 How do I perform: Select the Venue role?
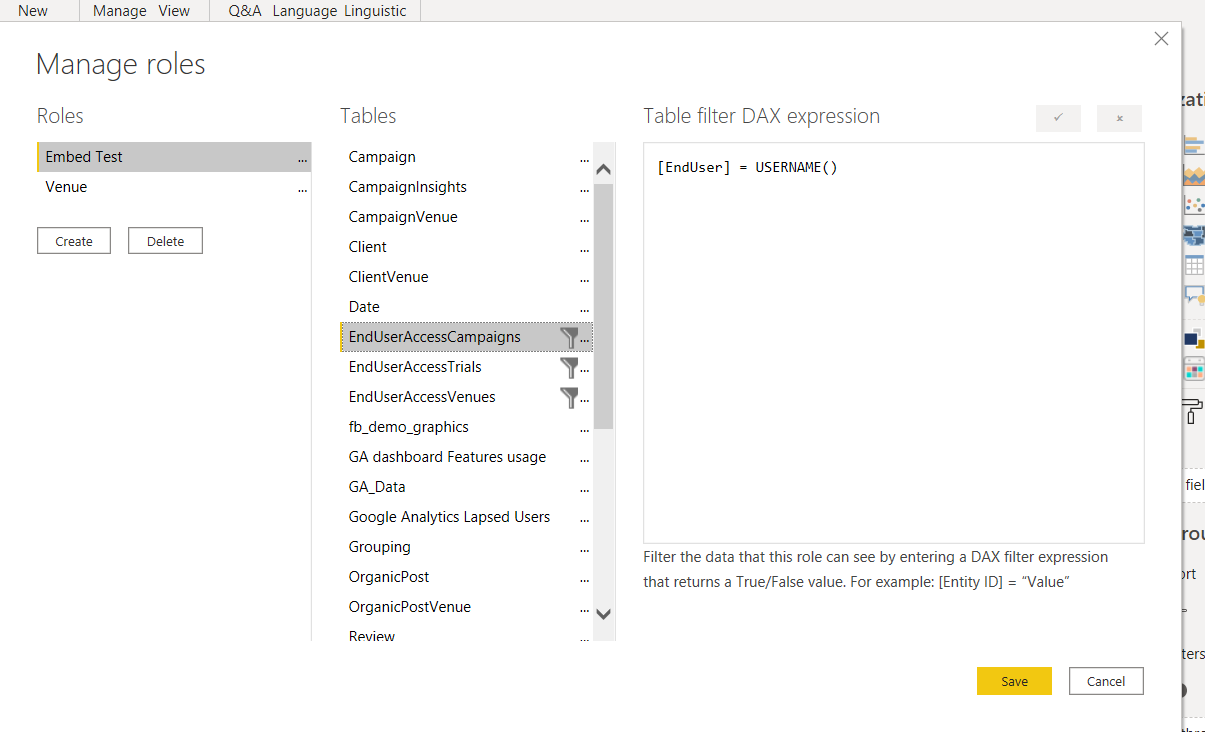pyautogui.click(x=174, y=187)
